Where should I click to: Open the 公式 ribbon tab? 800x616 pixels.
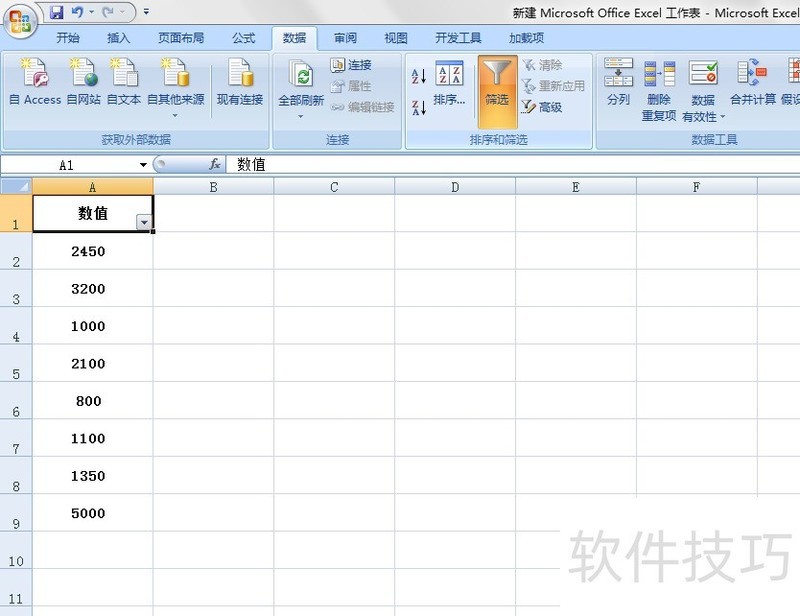click(243, 38)
